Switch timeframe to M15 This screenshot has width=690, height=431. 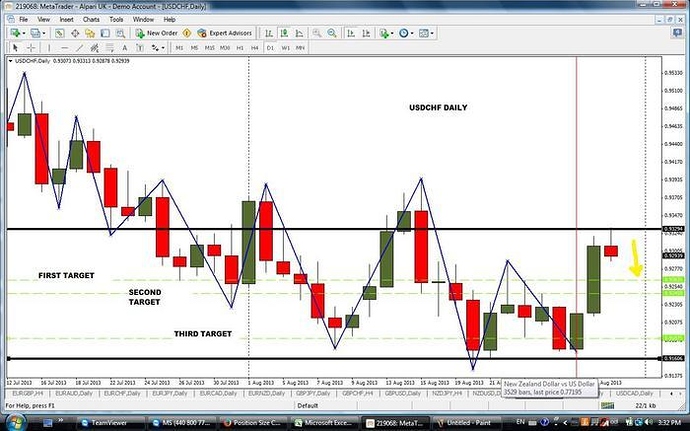[x=209, y=48]
